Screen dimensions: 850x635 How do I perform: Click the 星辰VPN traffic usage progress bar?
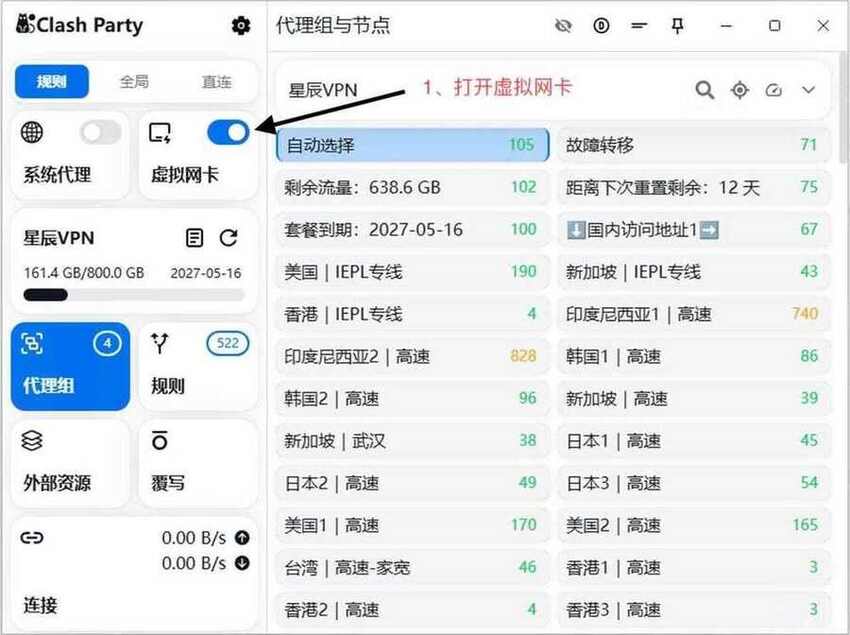[134, 295]
